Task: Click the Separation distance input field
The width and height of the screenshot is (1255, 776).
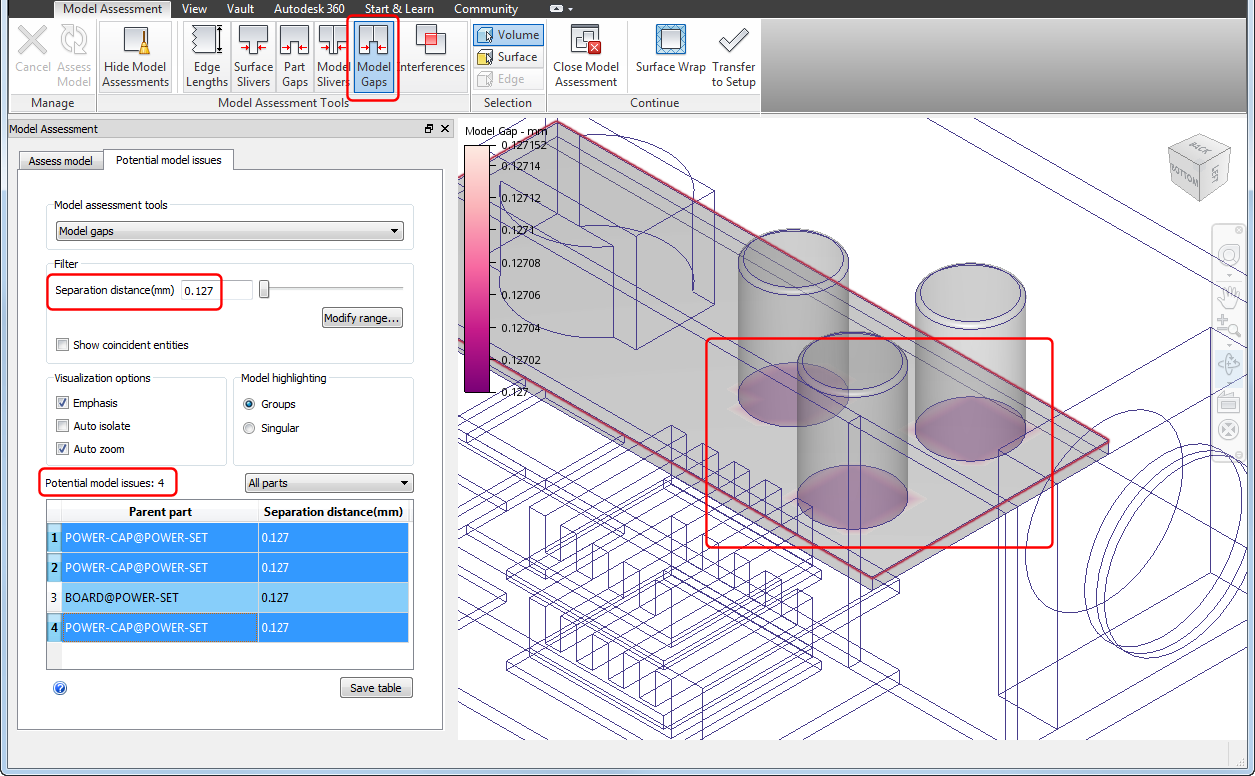Action: pyautogui.click(x=215, y=291)
